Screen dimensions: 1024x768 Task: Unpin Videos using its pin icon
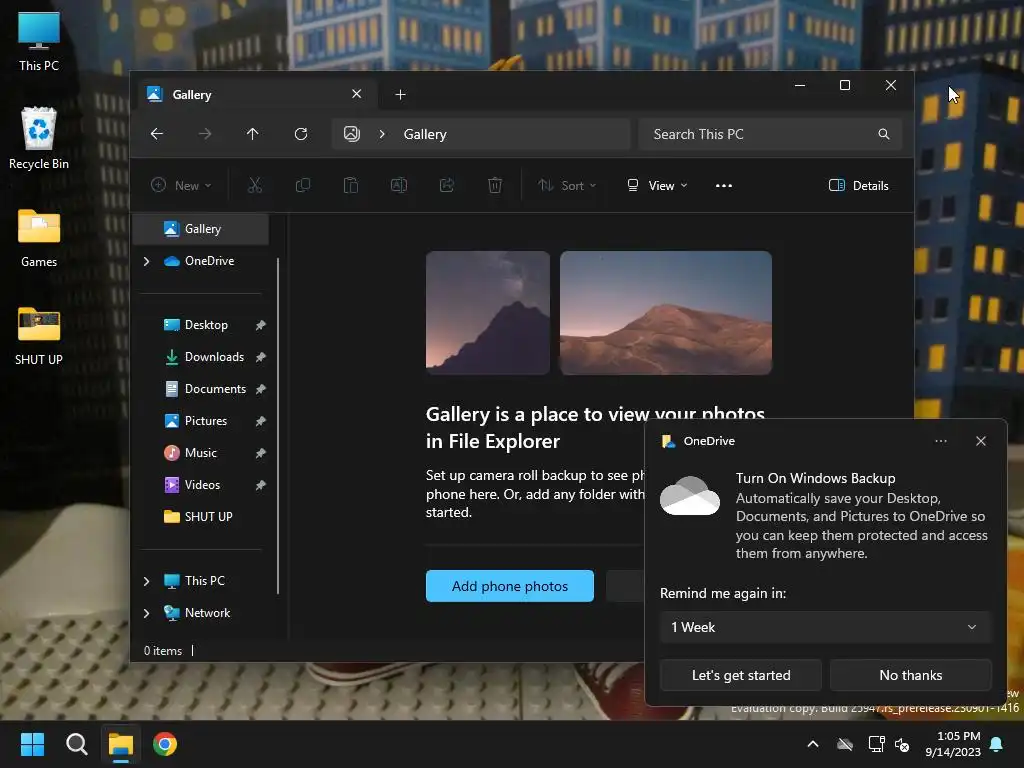click(x=261, y=485)
